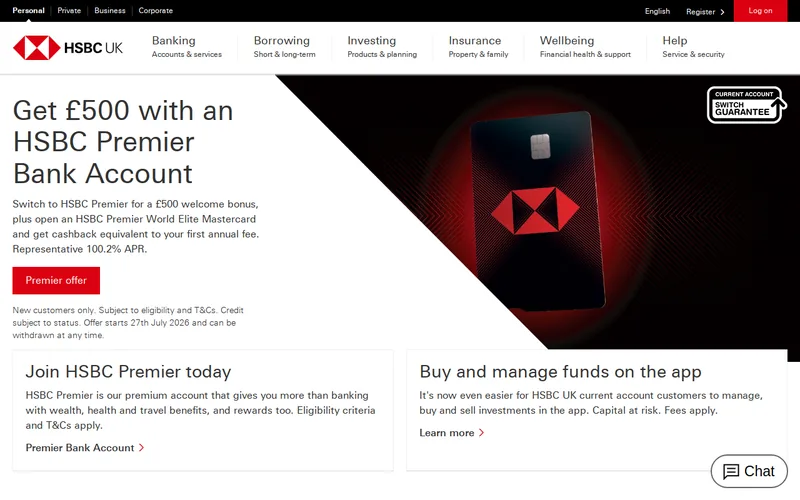Click the 'Join HSBC Premier today' heading
Image resolution: width=800 pixels, height=500 pixels.
(128, 371)
